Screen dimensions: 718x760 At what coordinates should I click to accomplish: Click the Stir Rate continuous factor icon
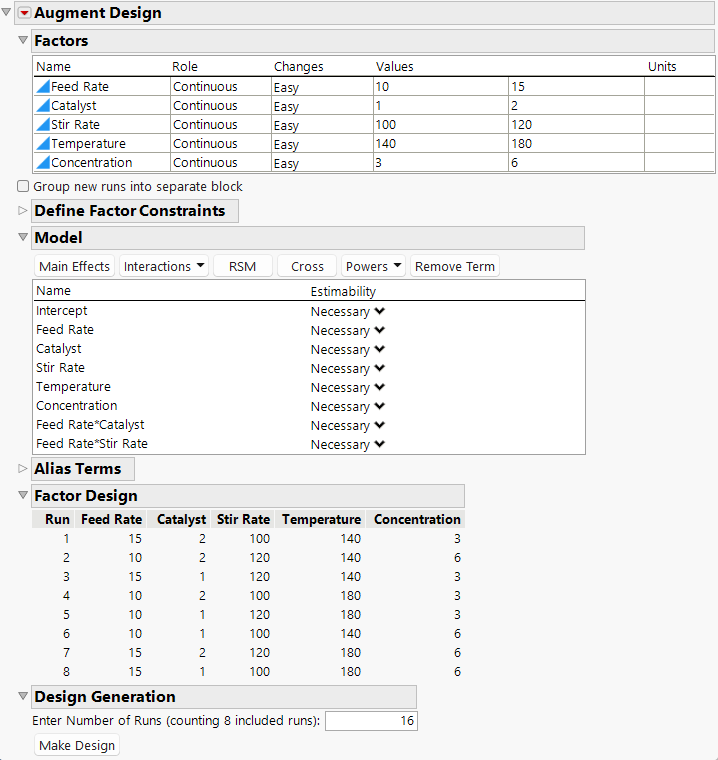click(x=43, y=125)
